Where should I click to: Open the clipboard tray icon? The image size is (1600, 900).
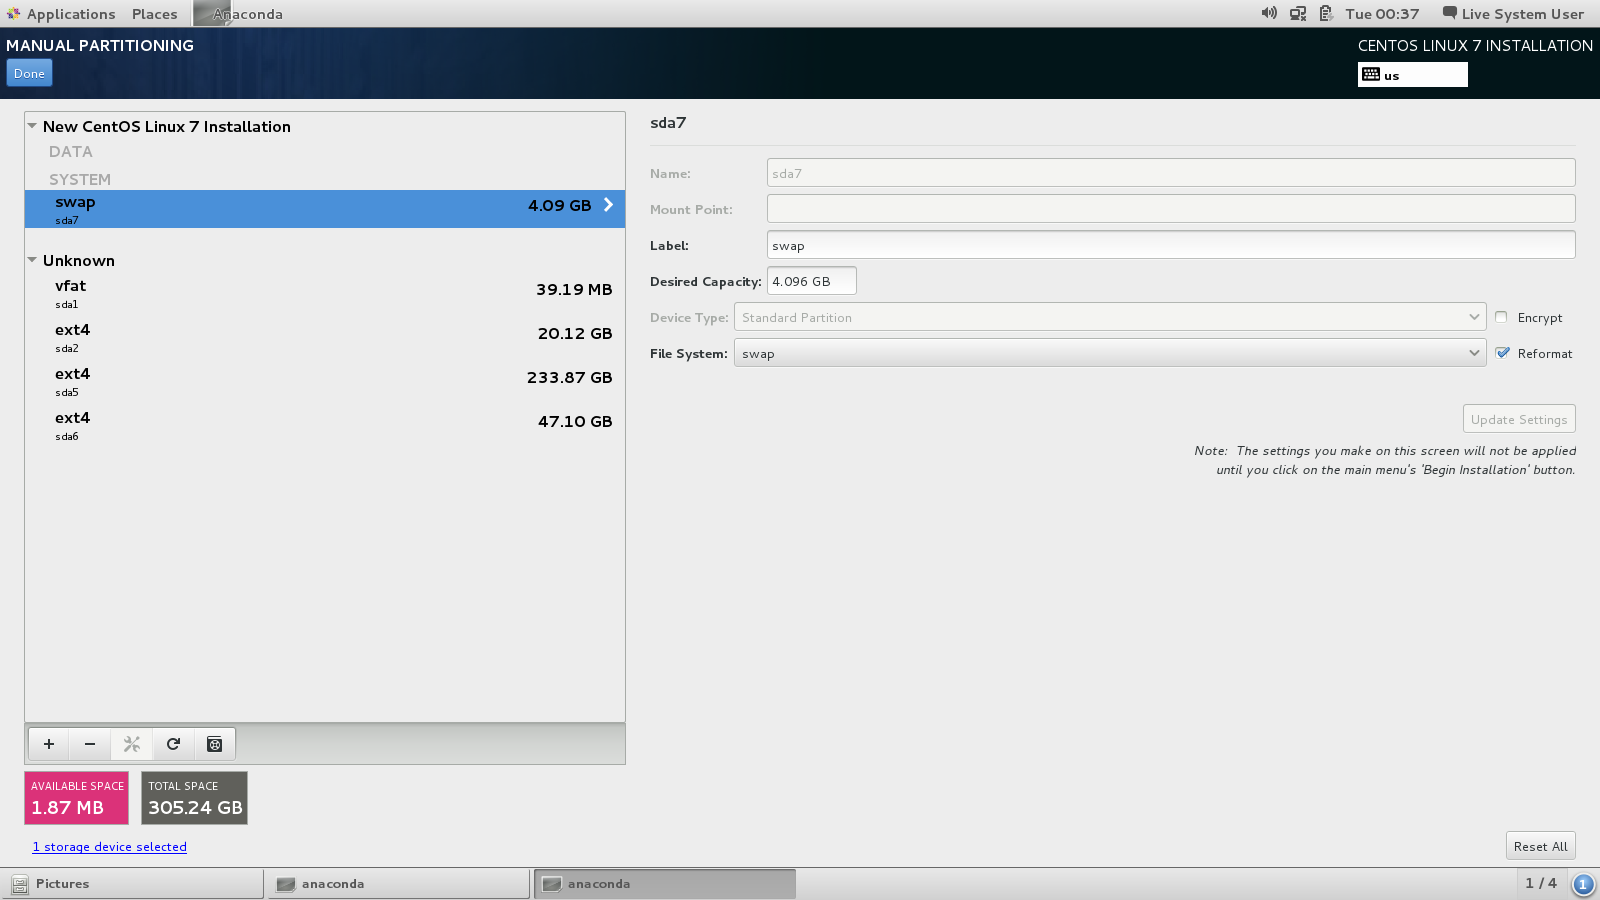click(x=1326, y=13)
